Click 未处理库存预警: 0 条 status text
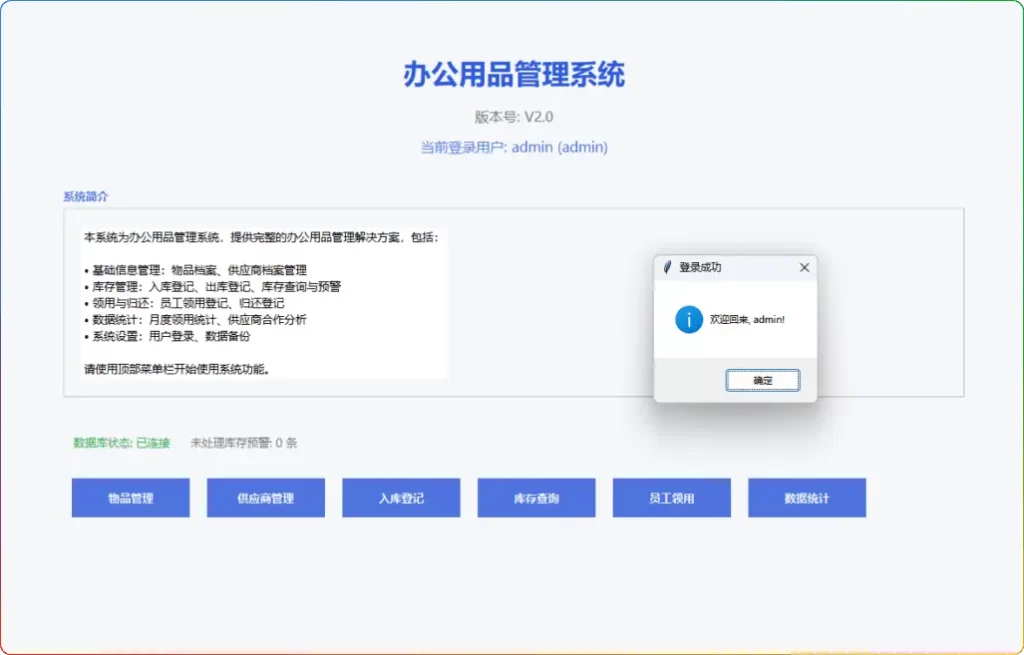The width and height of the screenshot is (1024, 655). pos(243,443)
